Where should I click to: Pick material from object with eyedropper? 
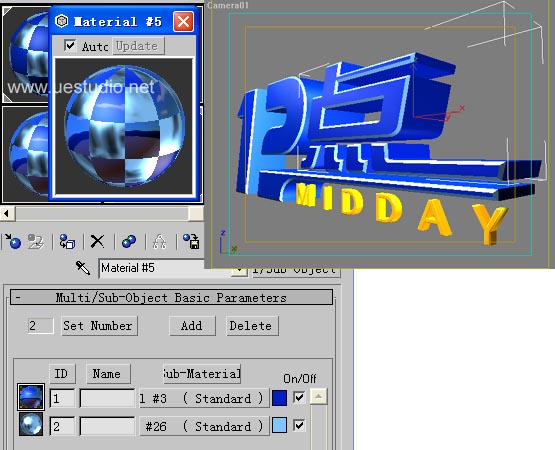coord(83,268)
